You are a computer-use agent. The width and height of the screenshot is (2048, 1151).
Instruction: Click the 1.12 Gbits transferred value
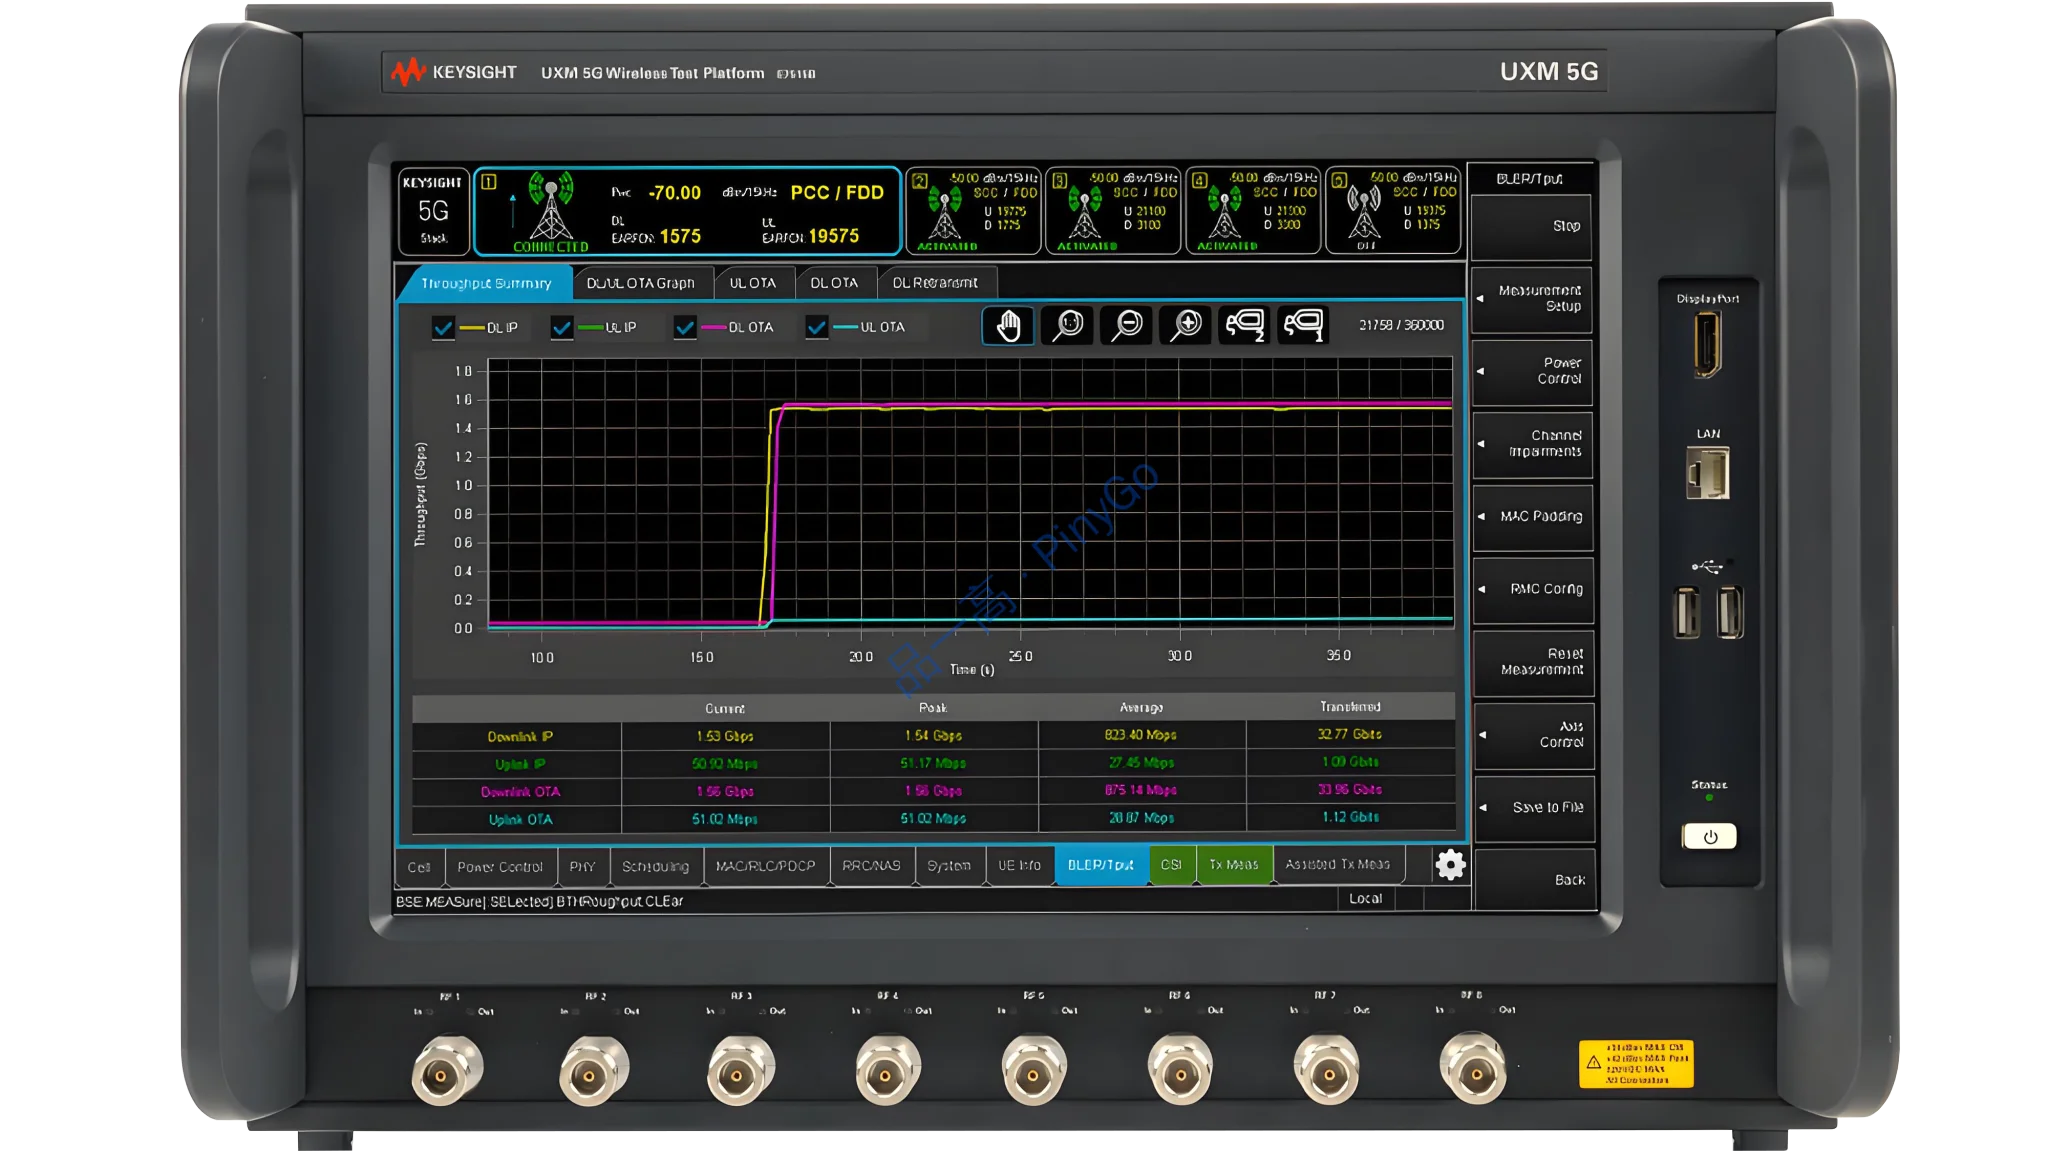[x=1350, y=817]
